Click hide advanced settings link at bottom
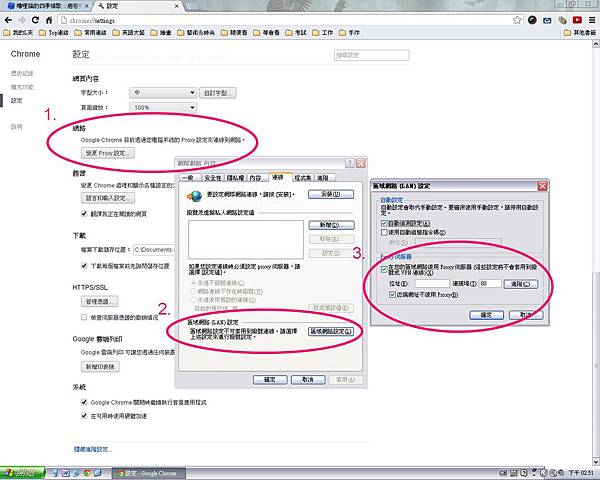Image resolution: width=600 pixels, height=480 pixels. tap(92, 449)
